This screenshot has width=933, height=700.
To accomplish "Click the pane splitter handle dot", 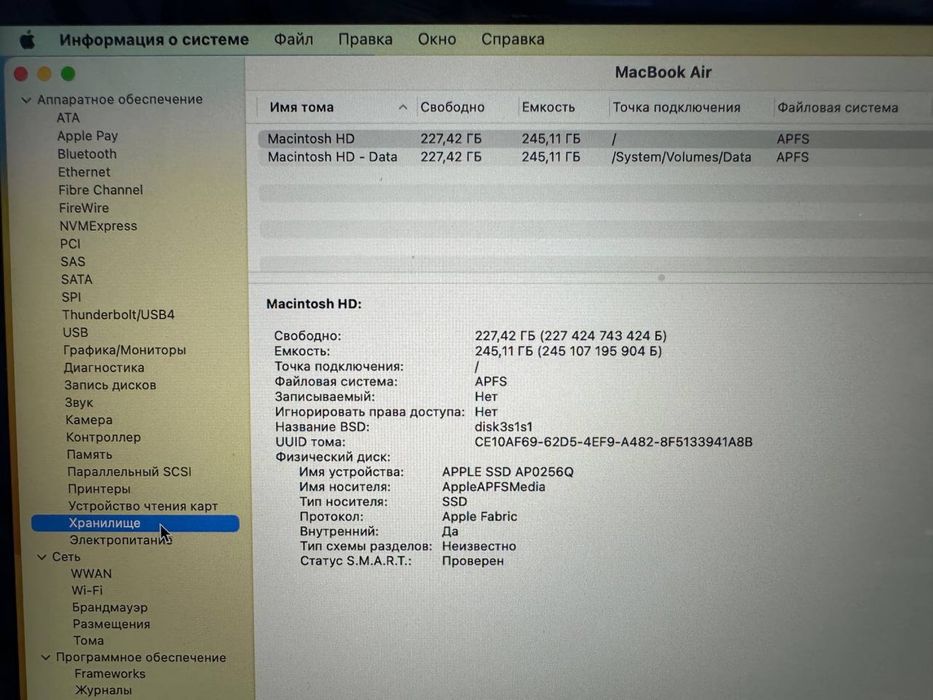I will click(x=661, y=278).
